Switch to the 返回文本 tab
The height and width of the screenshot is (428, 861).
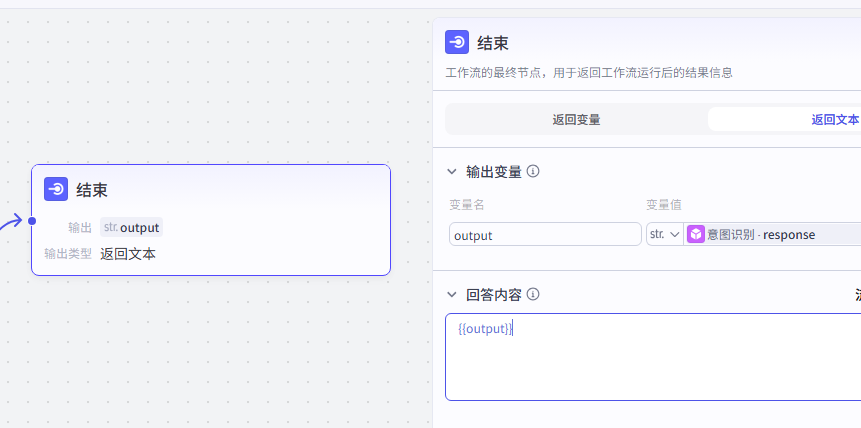[835, 119]
